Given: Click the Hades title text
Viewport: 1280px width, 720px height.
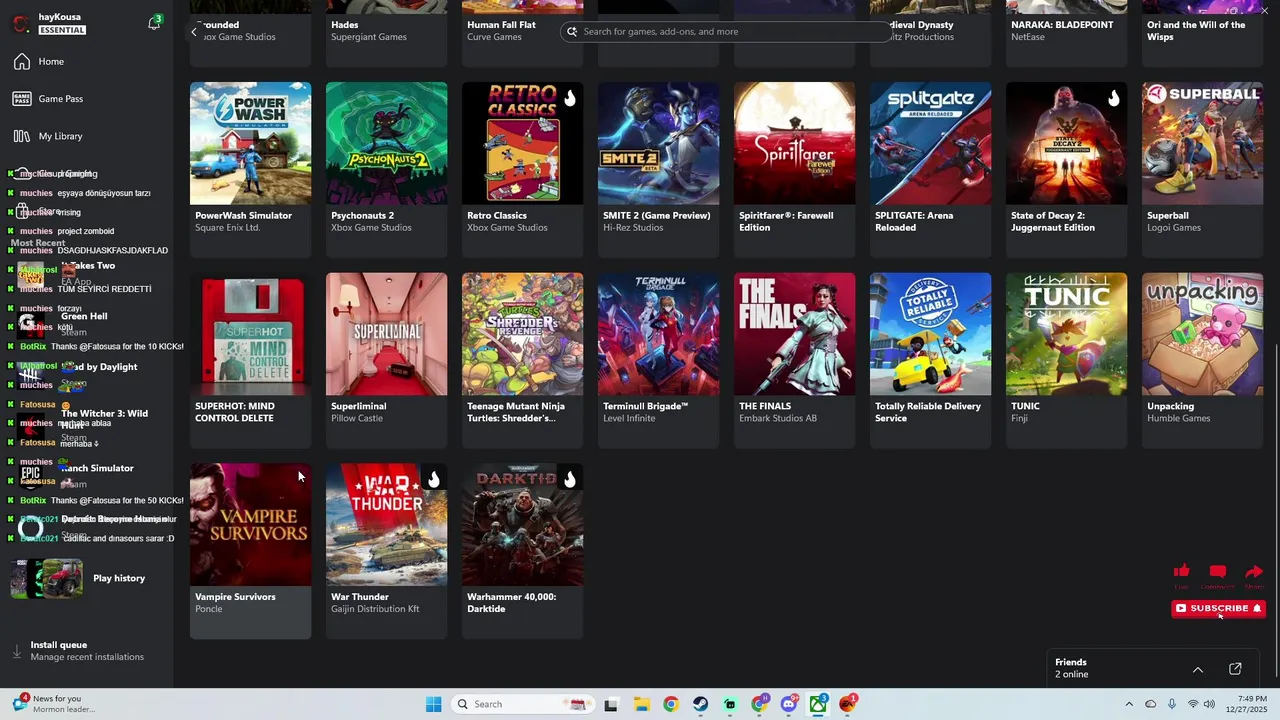Looking at the screenshot, I should tap(345, 25).
